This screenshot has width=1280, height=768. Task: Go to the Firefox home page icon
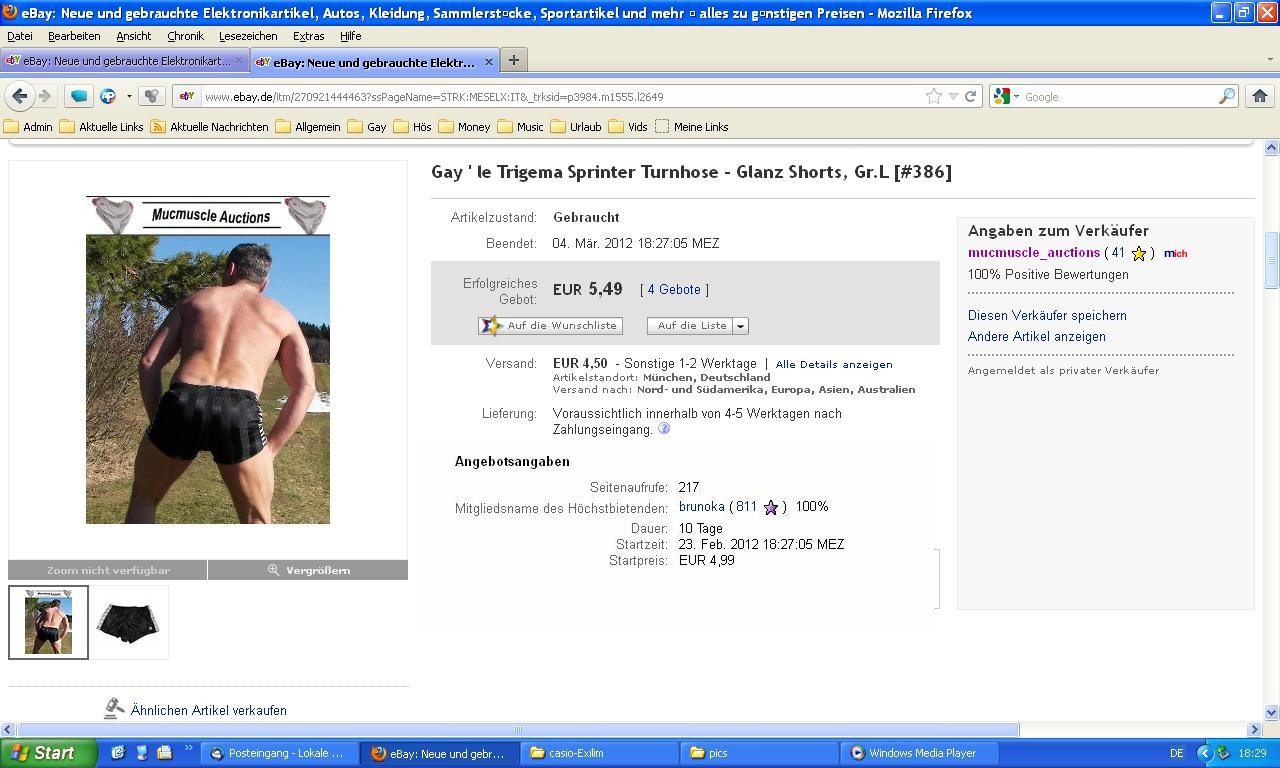(x=1259, y=96)
